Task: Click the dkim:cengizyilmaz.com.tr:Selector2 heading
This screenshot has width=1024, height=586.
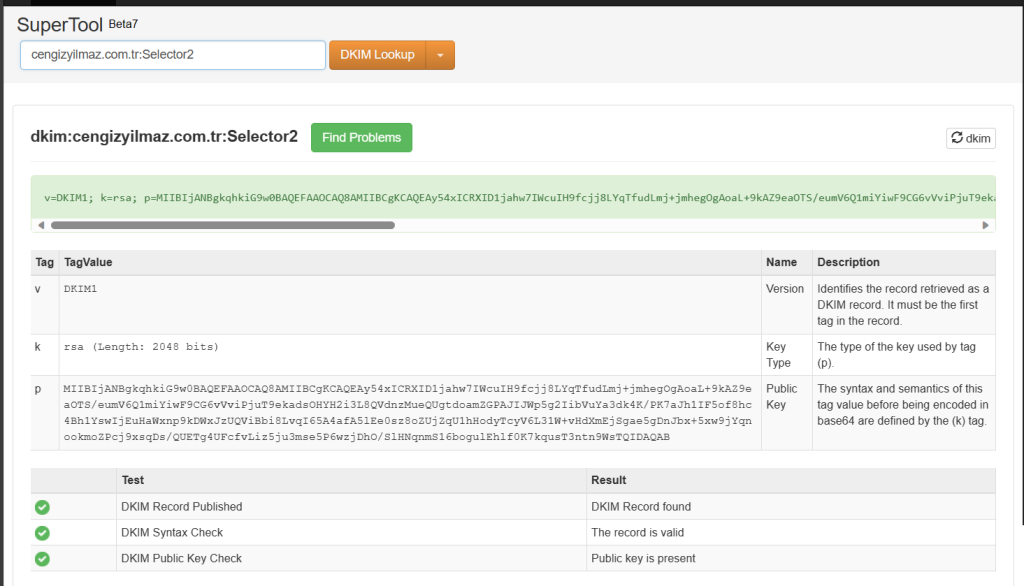Action: (x=164, y=137)
